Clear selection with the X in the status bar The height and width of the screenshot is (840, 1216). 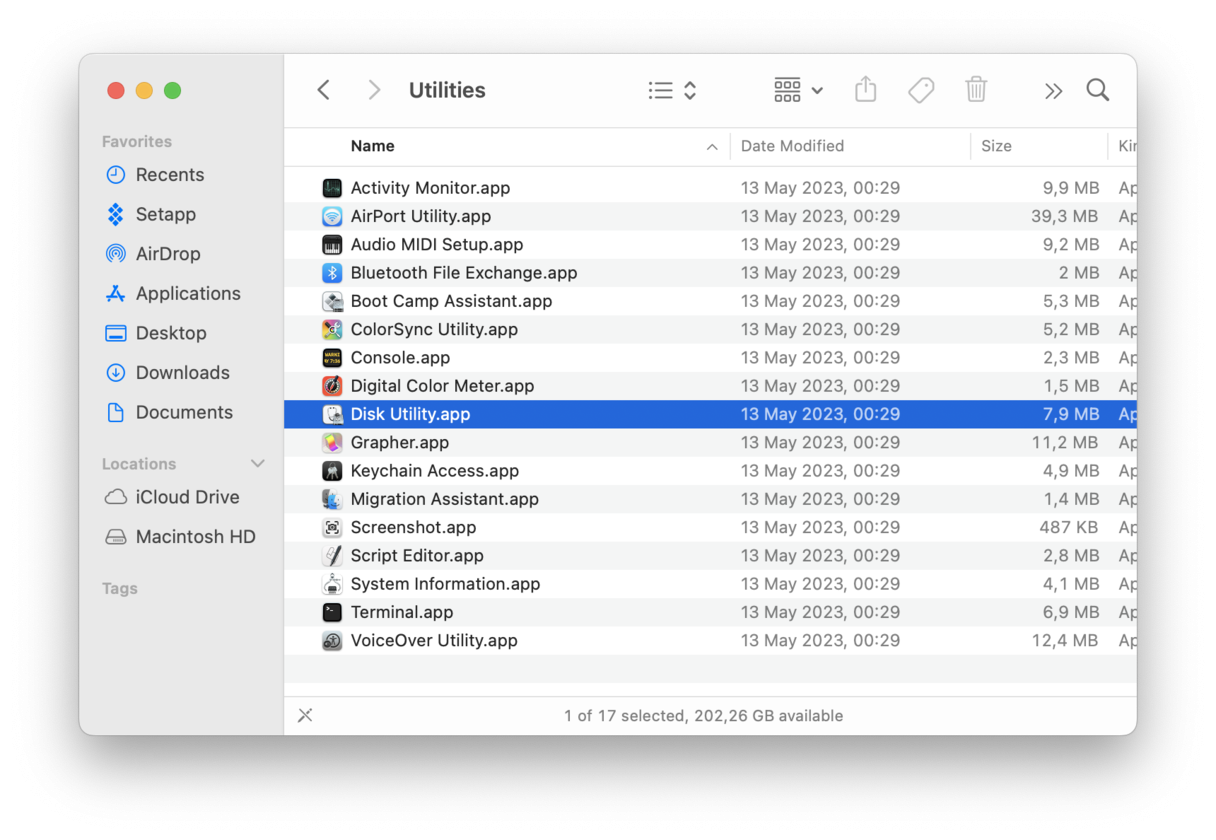tap(305, 715)
